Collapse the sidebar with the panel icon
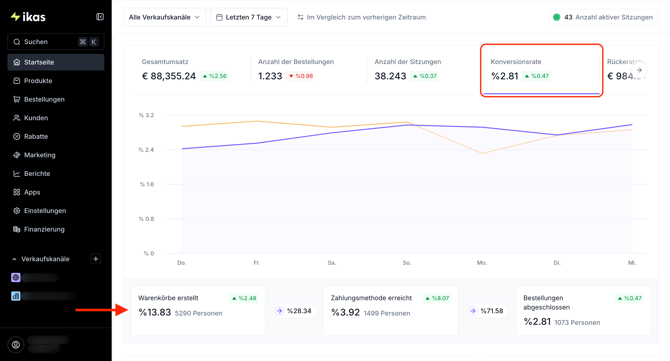This screenshot has width=670, height=361. click(x=100, y=17)
